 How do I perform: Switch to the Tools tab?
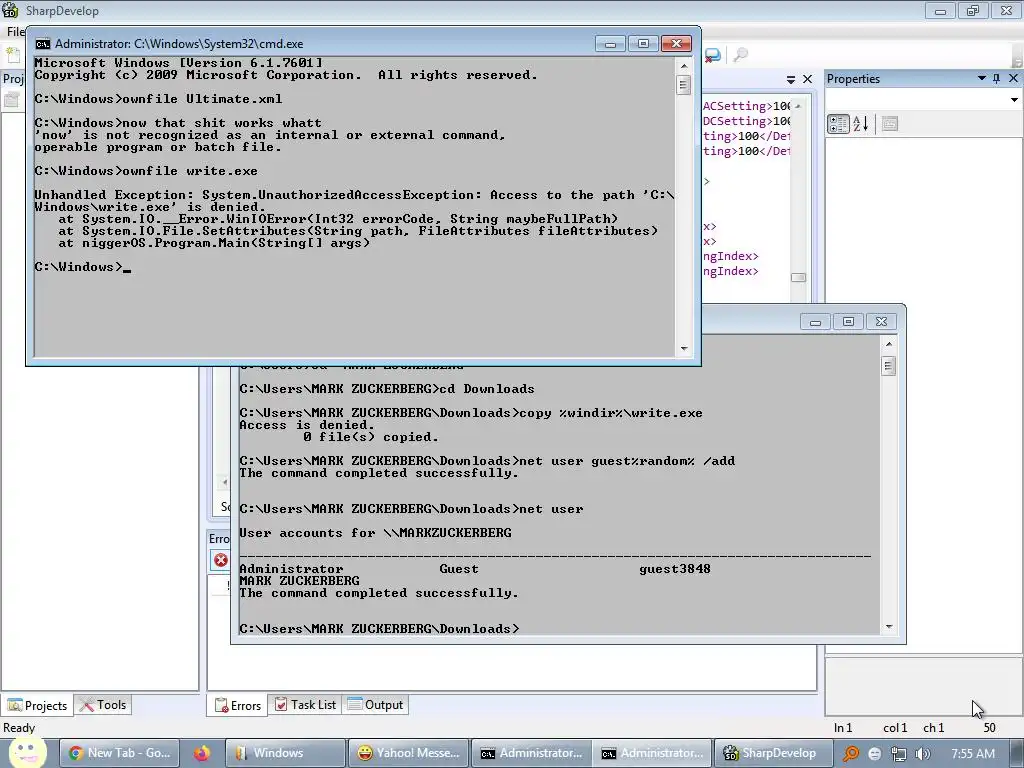[x=103, y=705]
